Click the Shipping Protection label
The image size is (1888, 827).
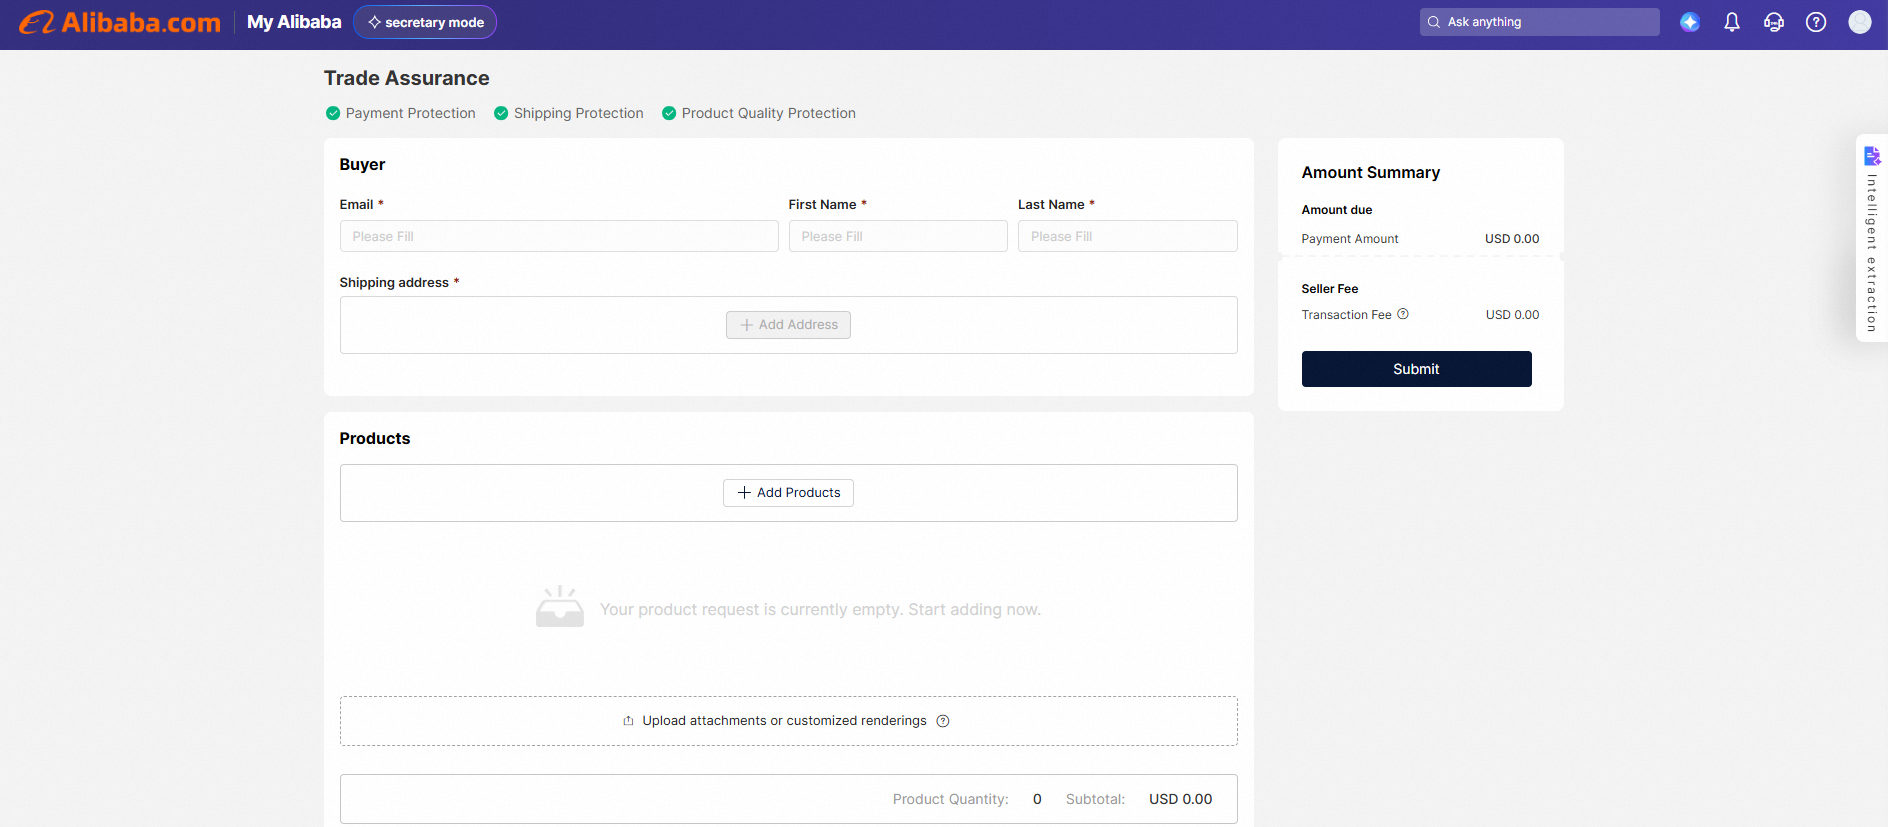pos(579,113)
